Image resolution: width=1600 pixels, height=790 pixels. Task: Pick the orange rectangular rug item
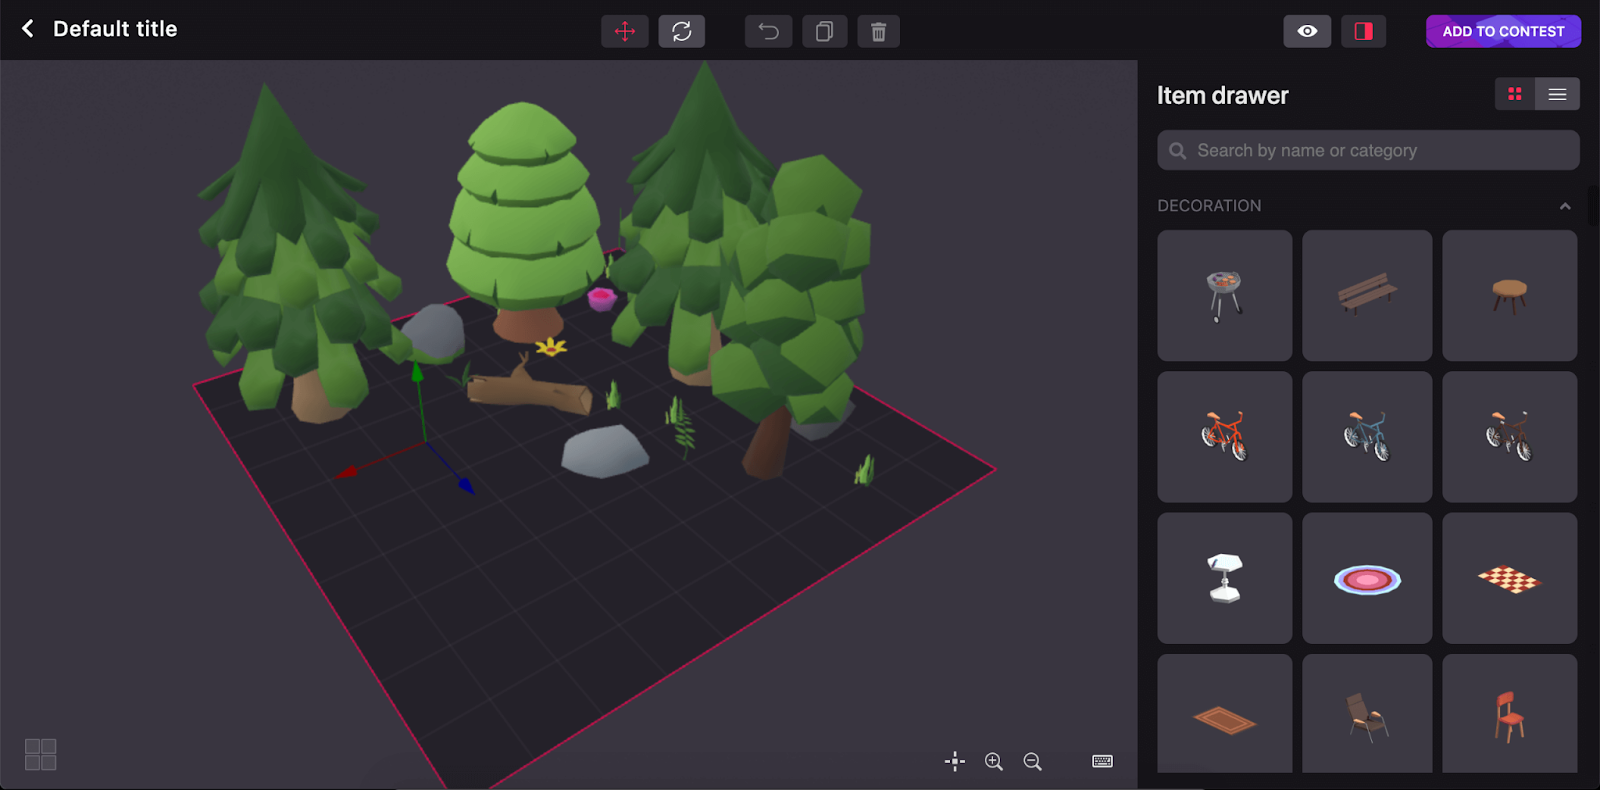(x=1224, y=714)
